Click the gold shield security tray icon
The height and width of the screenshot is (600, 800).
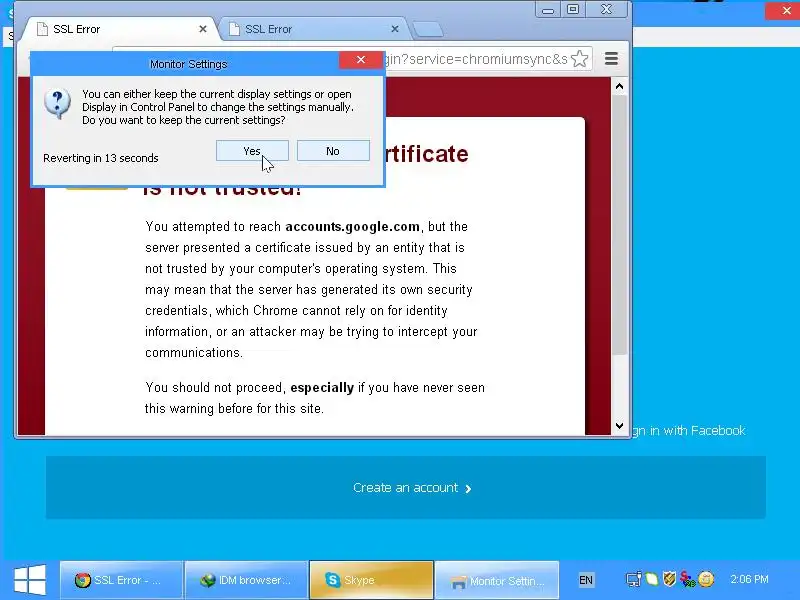coord(669,579)
